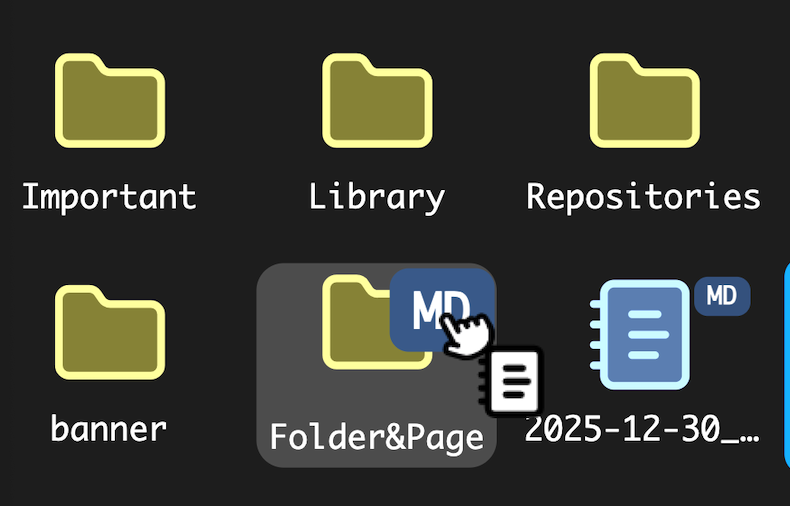Click the "2025-12-30_…" truncated file name
Viewport: 790px width, 506px height.
(642, 430)
